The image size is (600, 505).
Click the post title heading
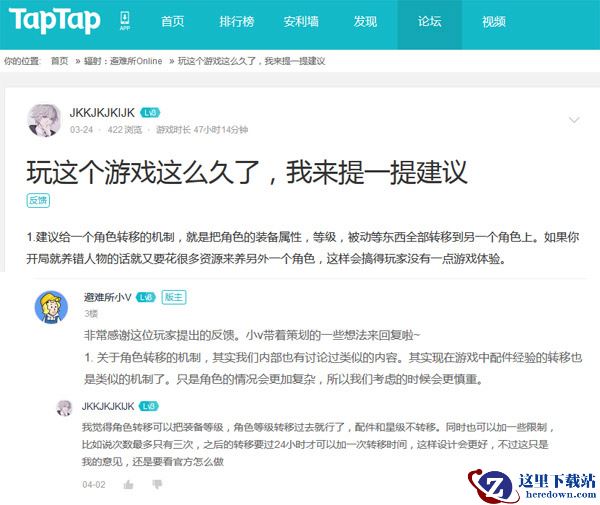[x=247, y=172]
